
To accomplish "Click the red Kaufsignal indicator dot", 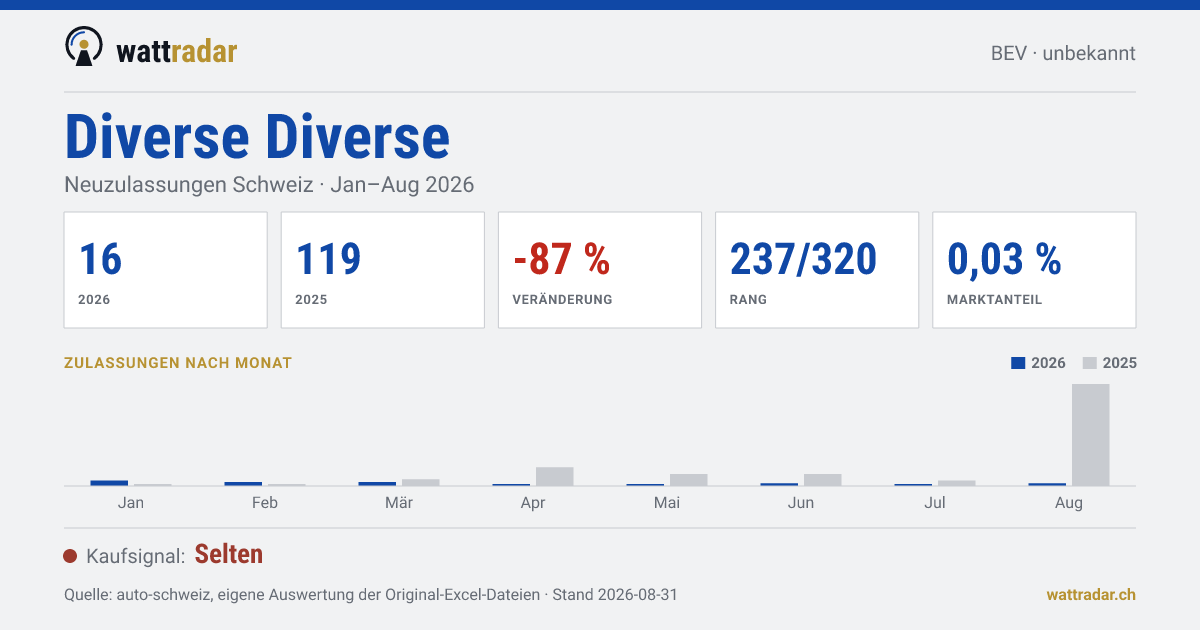I will 70,556.
